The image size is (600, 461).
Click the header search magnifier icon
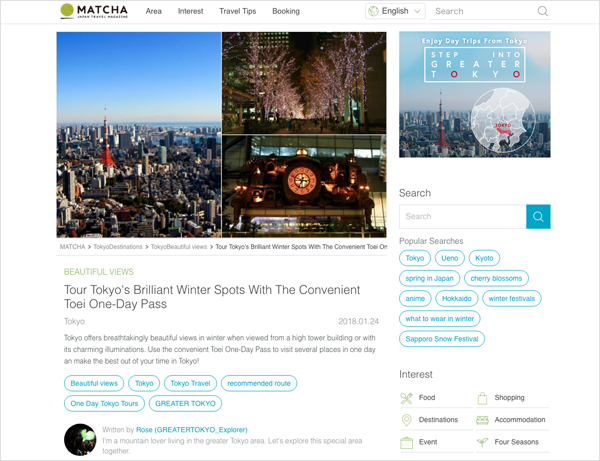(x=542, y=11)
